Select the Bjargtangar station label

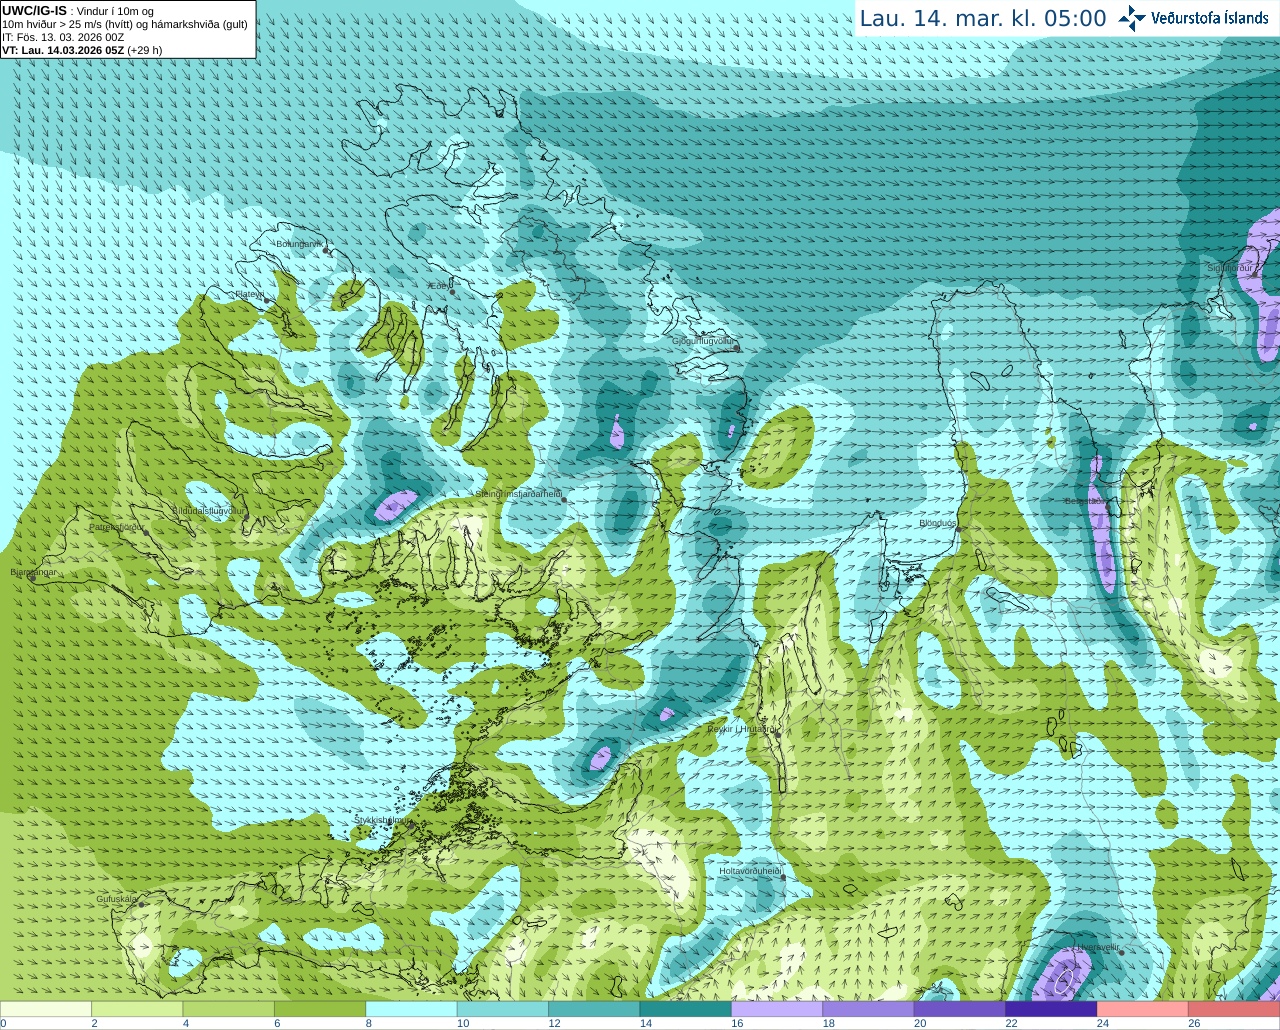click(x=33, y=572)
